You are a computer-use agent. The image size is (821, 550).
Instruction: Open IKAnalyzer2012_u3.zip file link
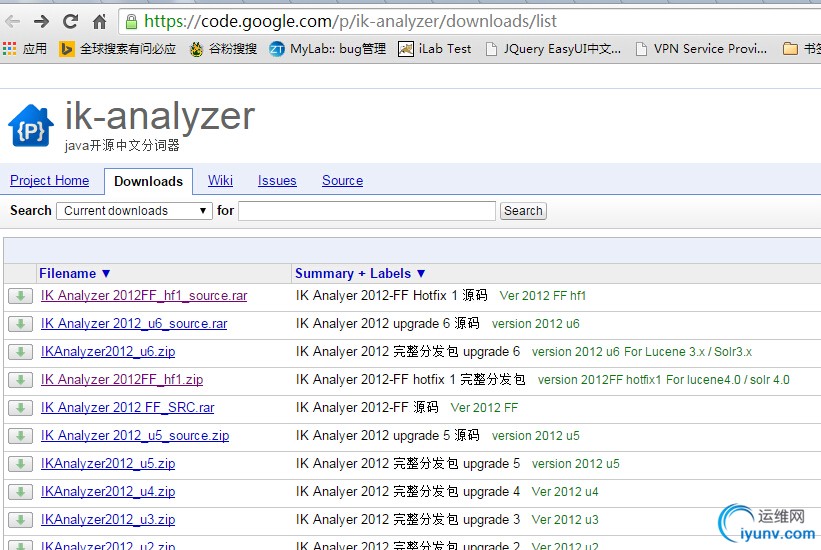[x=108, y=520]
